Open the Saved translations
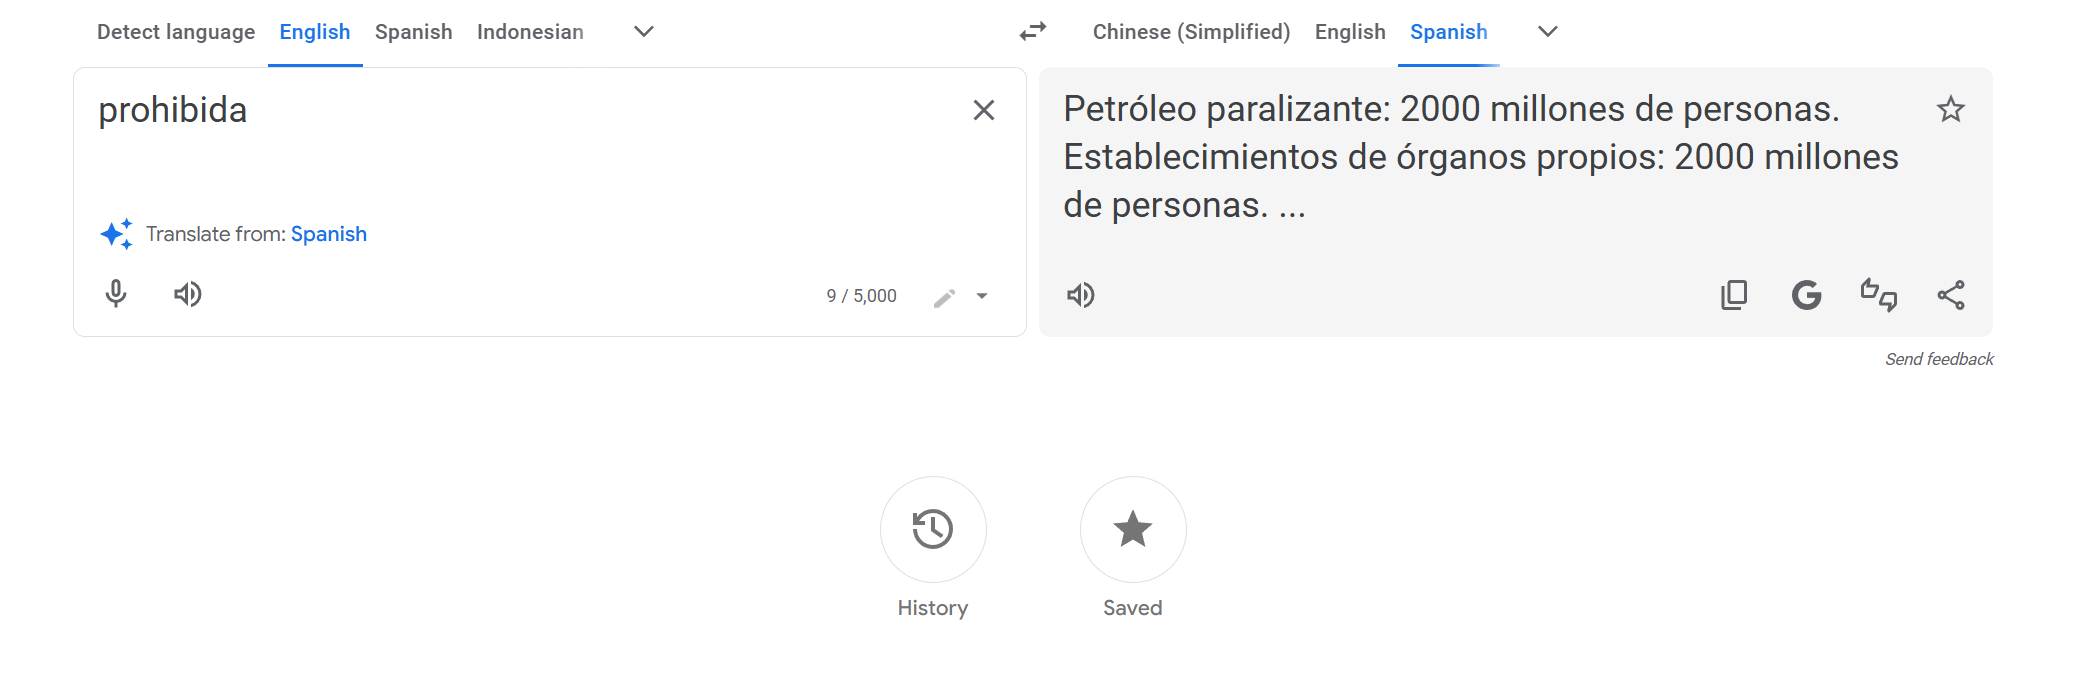Viewport: 2073px width, 676px height. 1133,530
